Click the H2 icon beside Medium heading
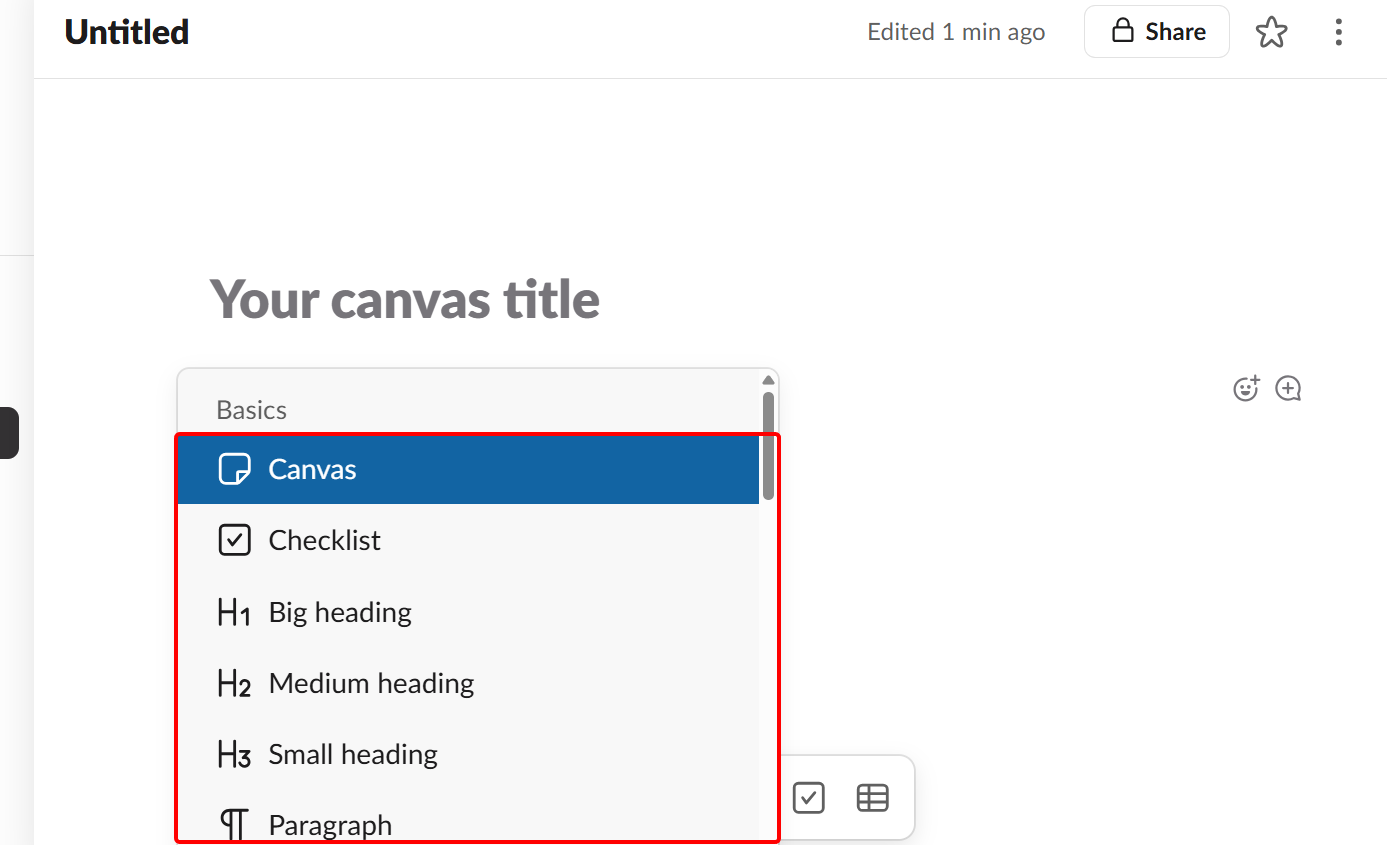The image size is (1387, 845). tap(233, 683)
